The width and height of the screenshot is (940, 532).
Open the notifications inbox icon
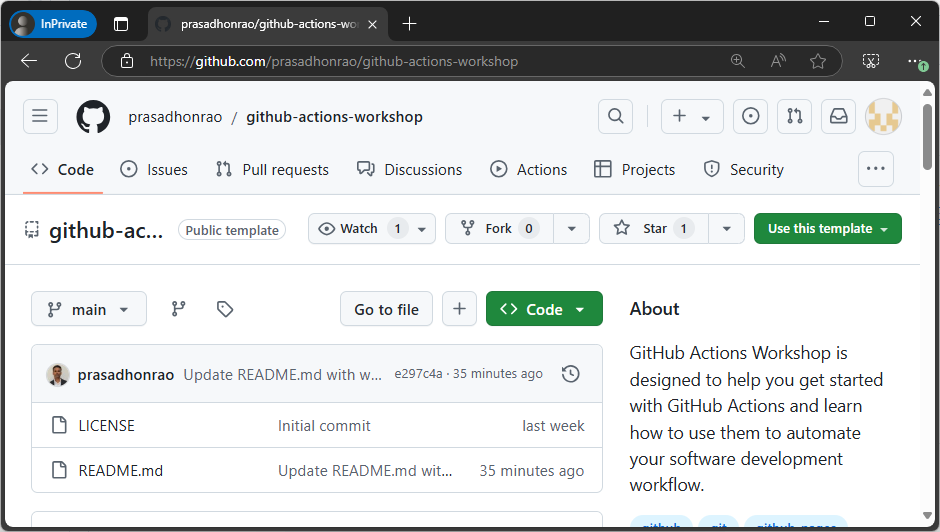[838, 116]
